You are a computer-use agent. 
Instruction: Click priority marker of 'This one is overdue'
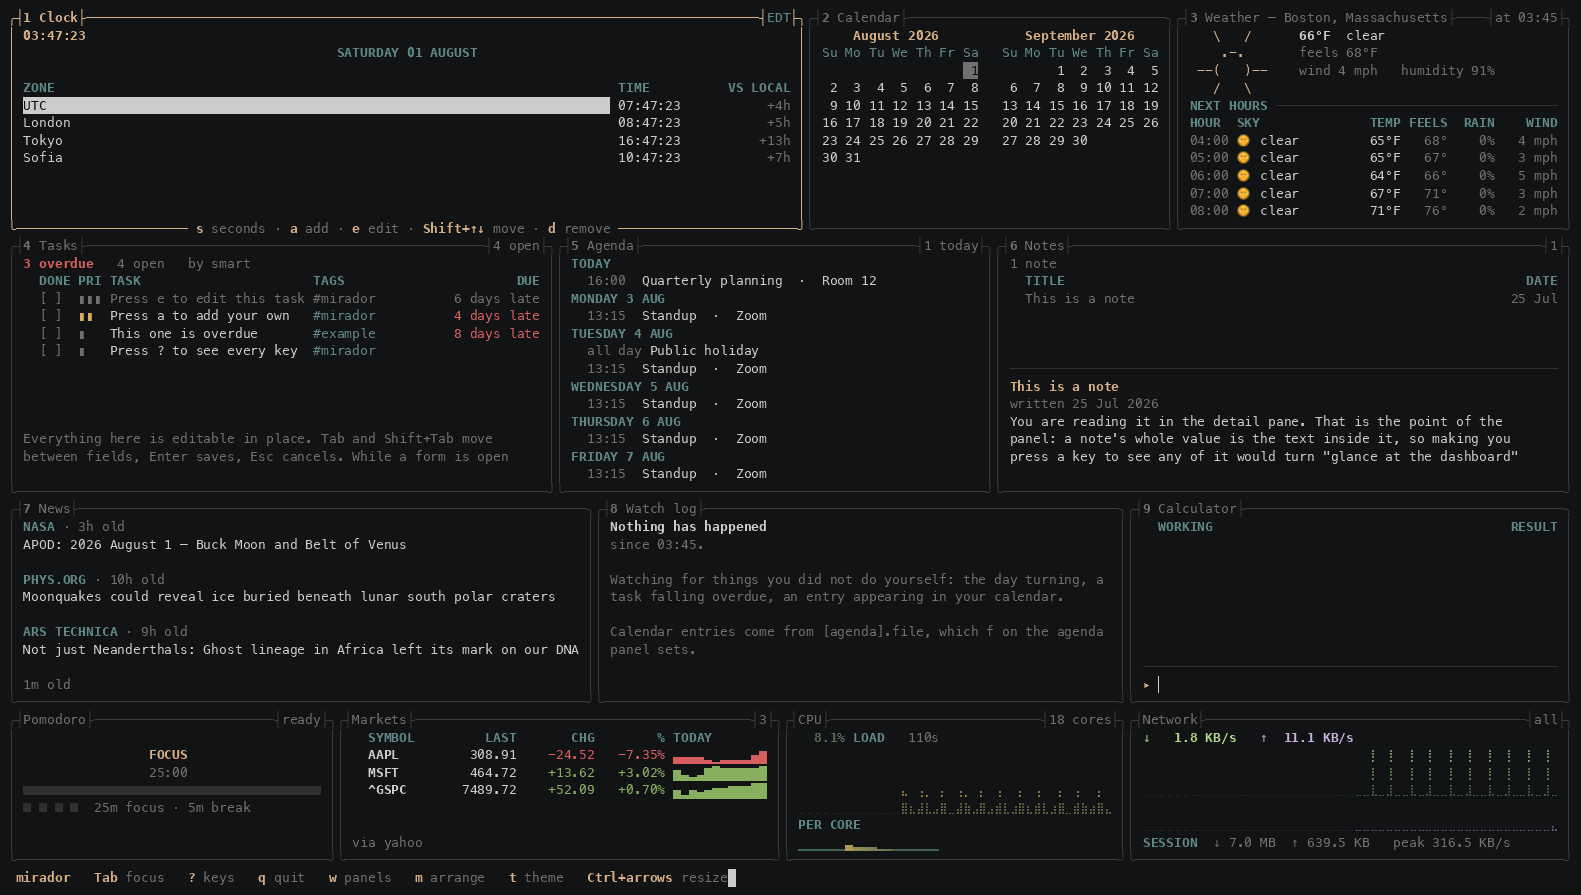[82, 334]
